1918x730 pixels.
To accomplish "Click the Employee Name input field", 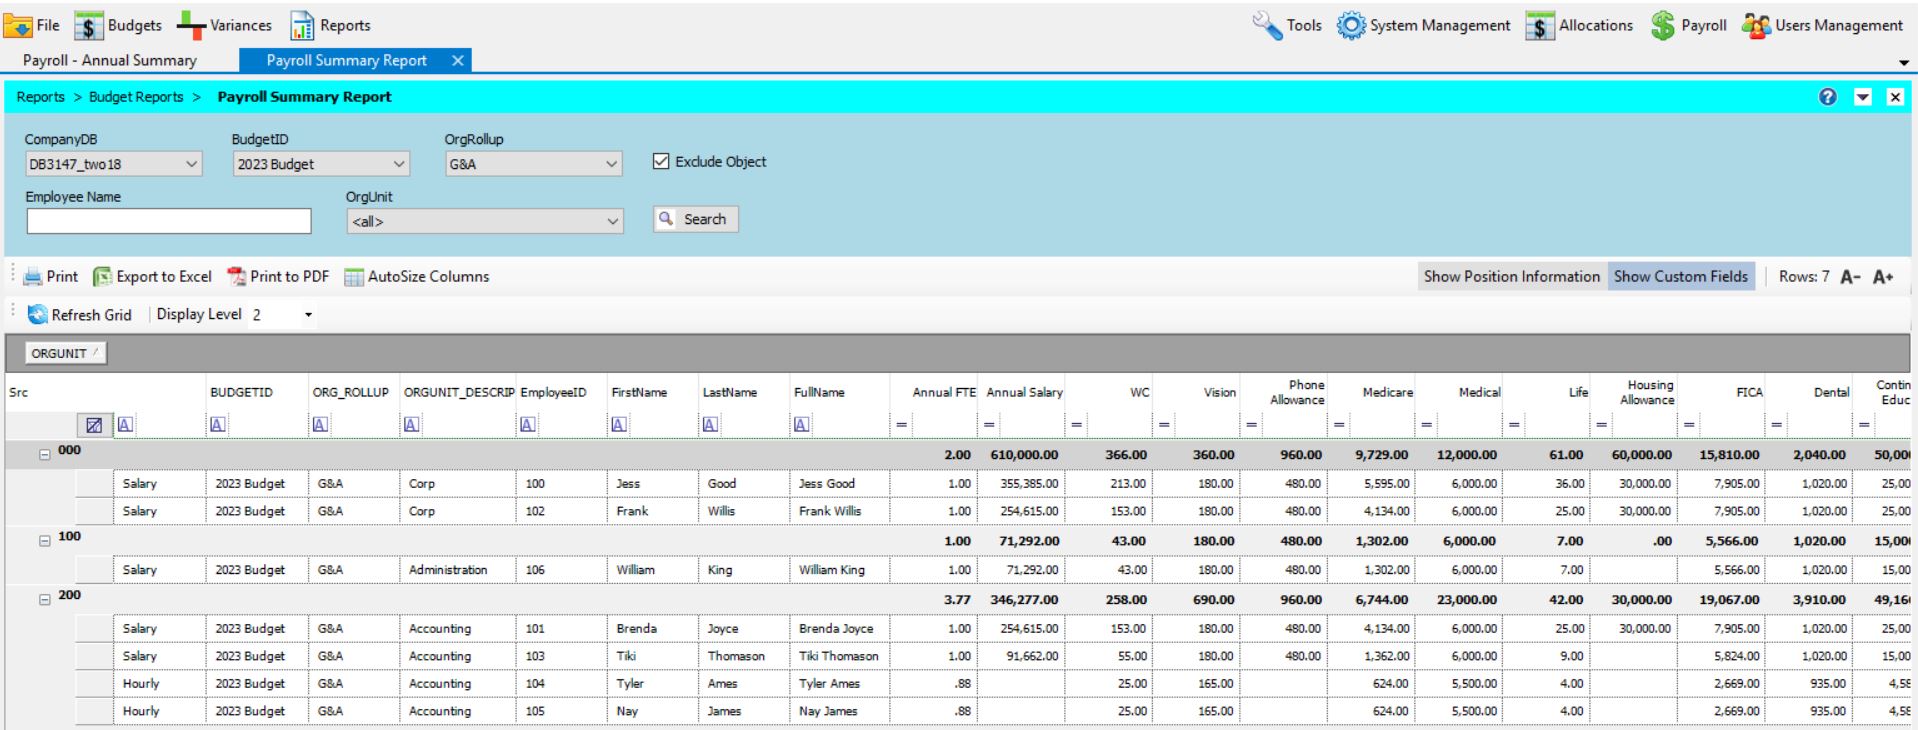I will point(169,221).
